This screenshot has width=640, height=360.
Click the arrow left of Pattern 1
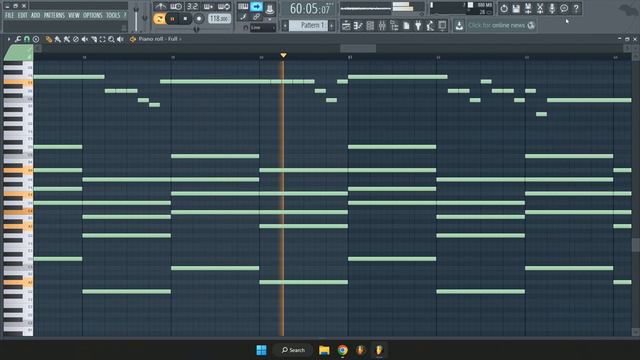point(285,26)
